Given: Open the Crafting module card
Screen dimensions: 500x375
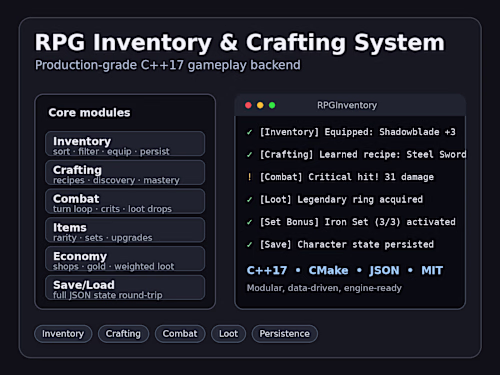Looking at the screenshot, I should (x=125, y=172).
